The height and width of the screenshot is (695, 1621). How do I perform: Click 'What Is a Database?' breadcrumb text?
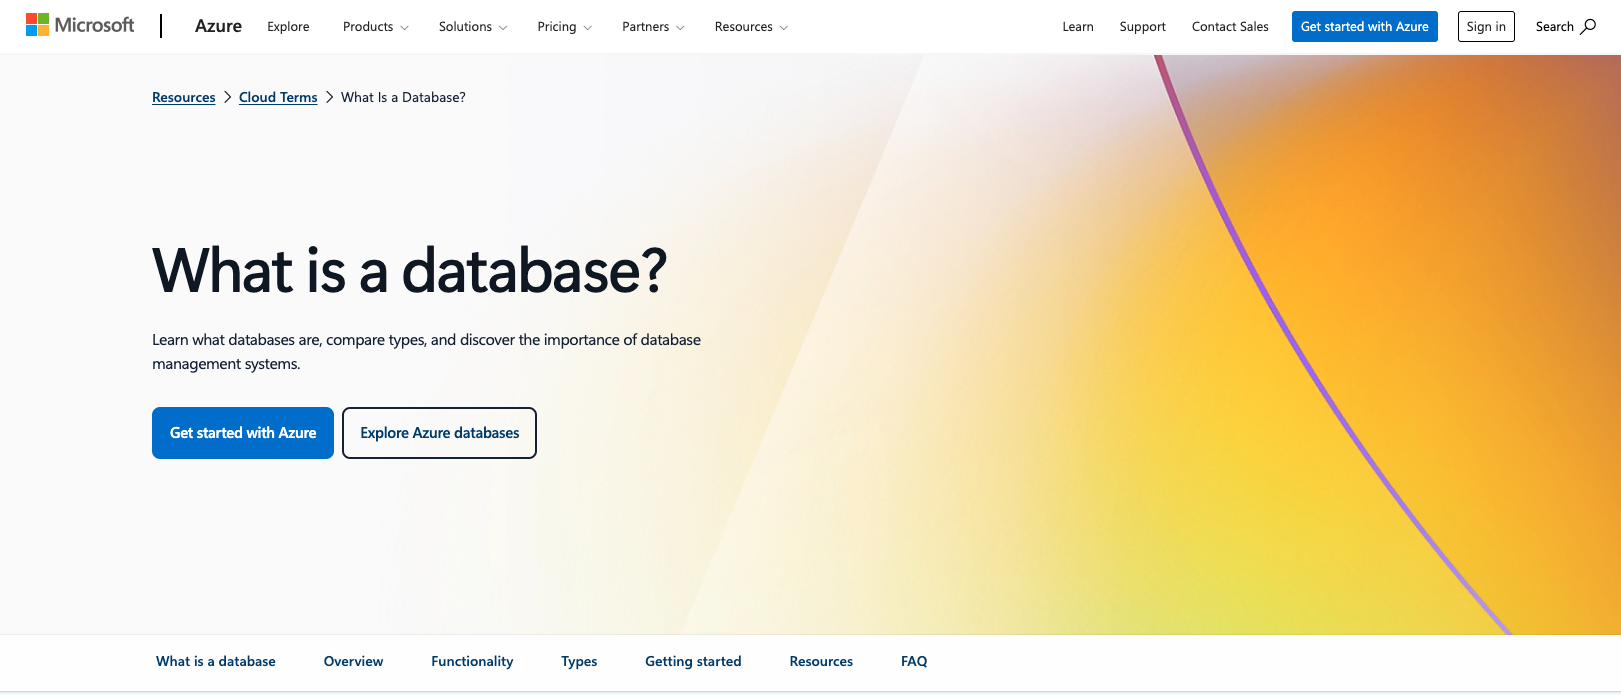point(403,97)
